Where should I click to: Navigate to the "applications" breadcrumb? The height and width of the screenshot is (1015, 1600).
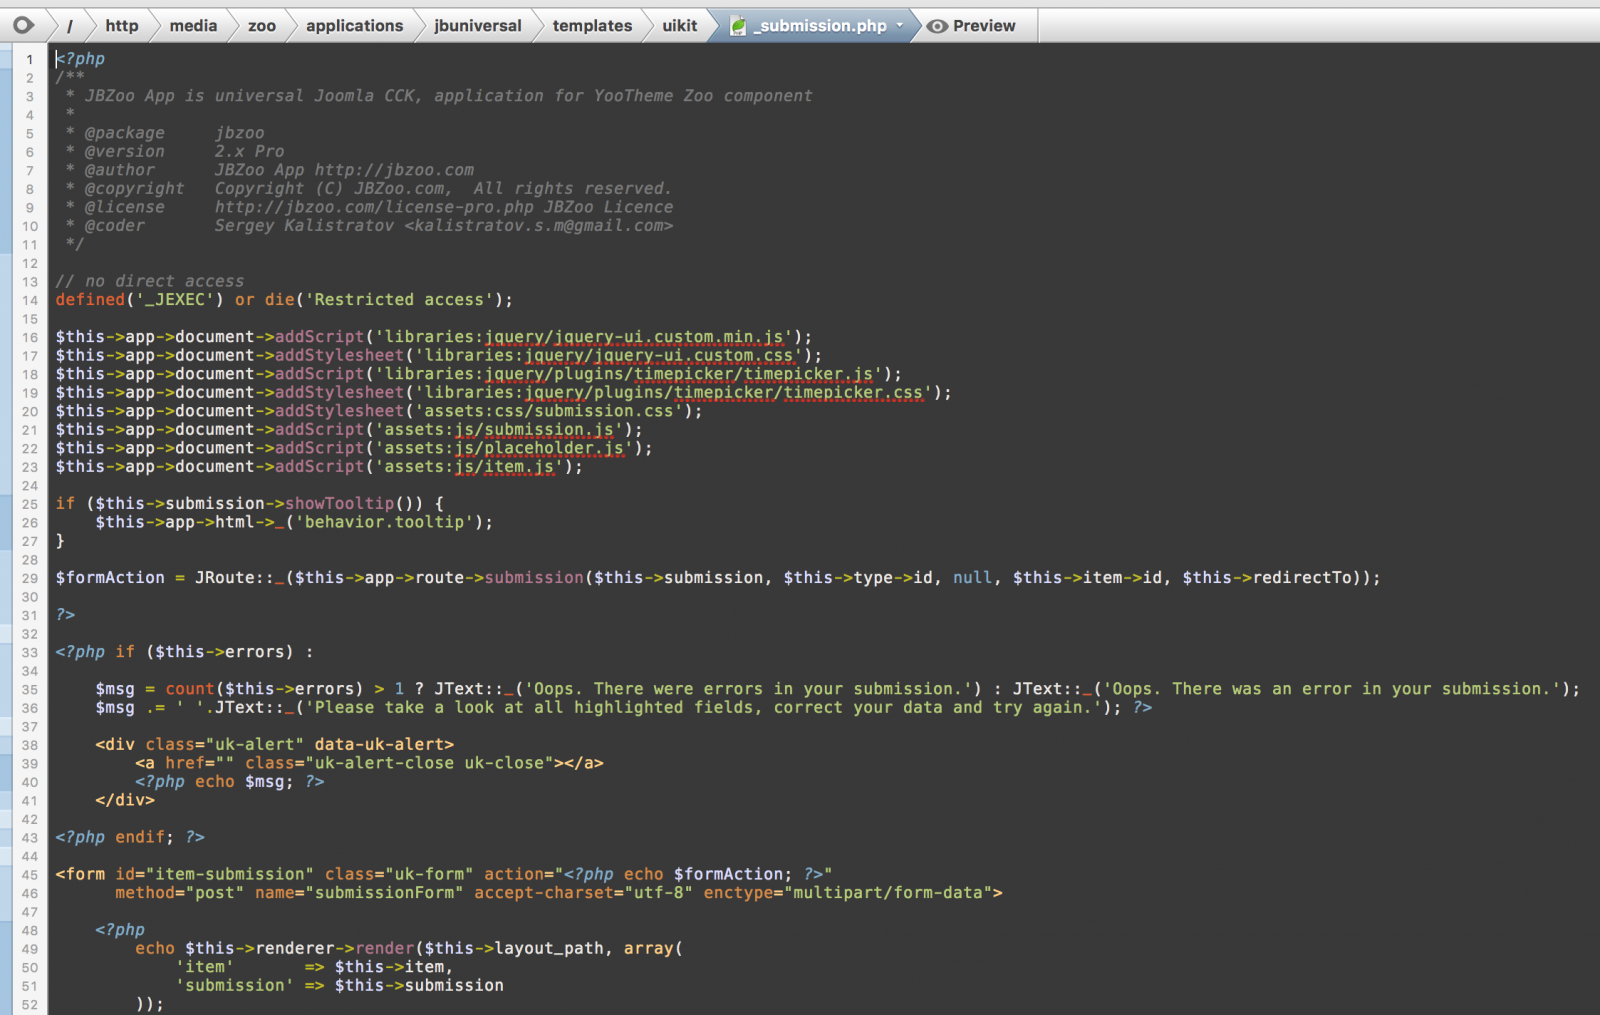[x=354, y=26]
